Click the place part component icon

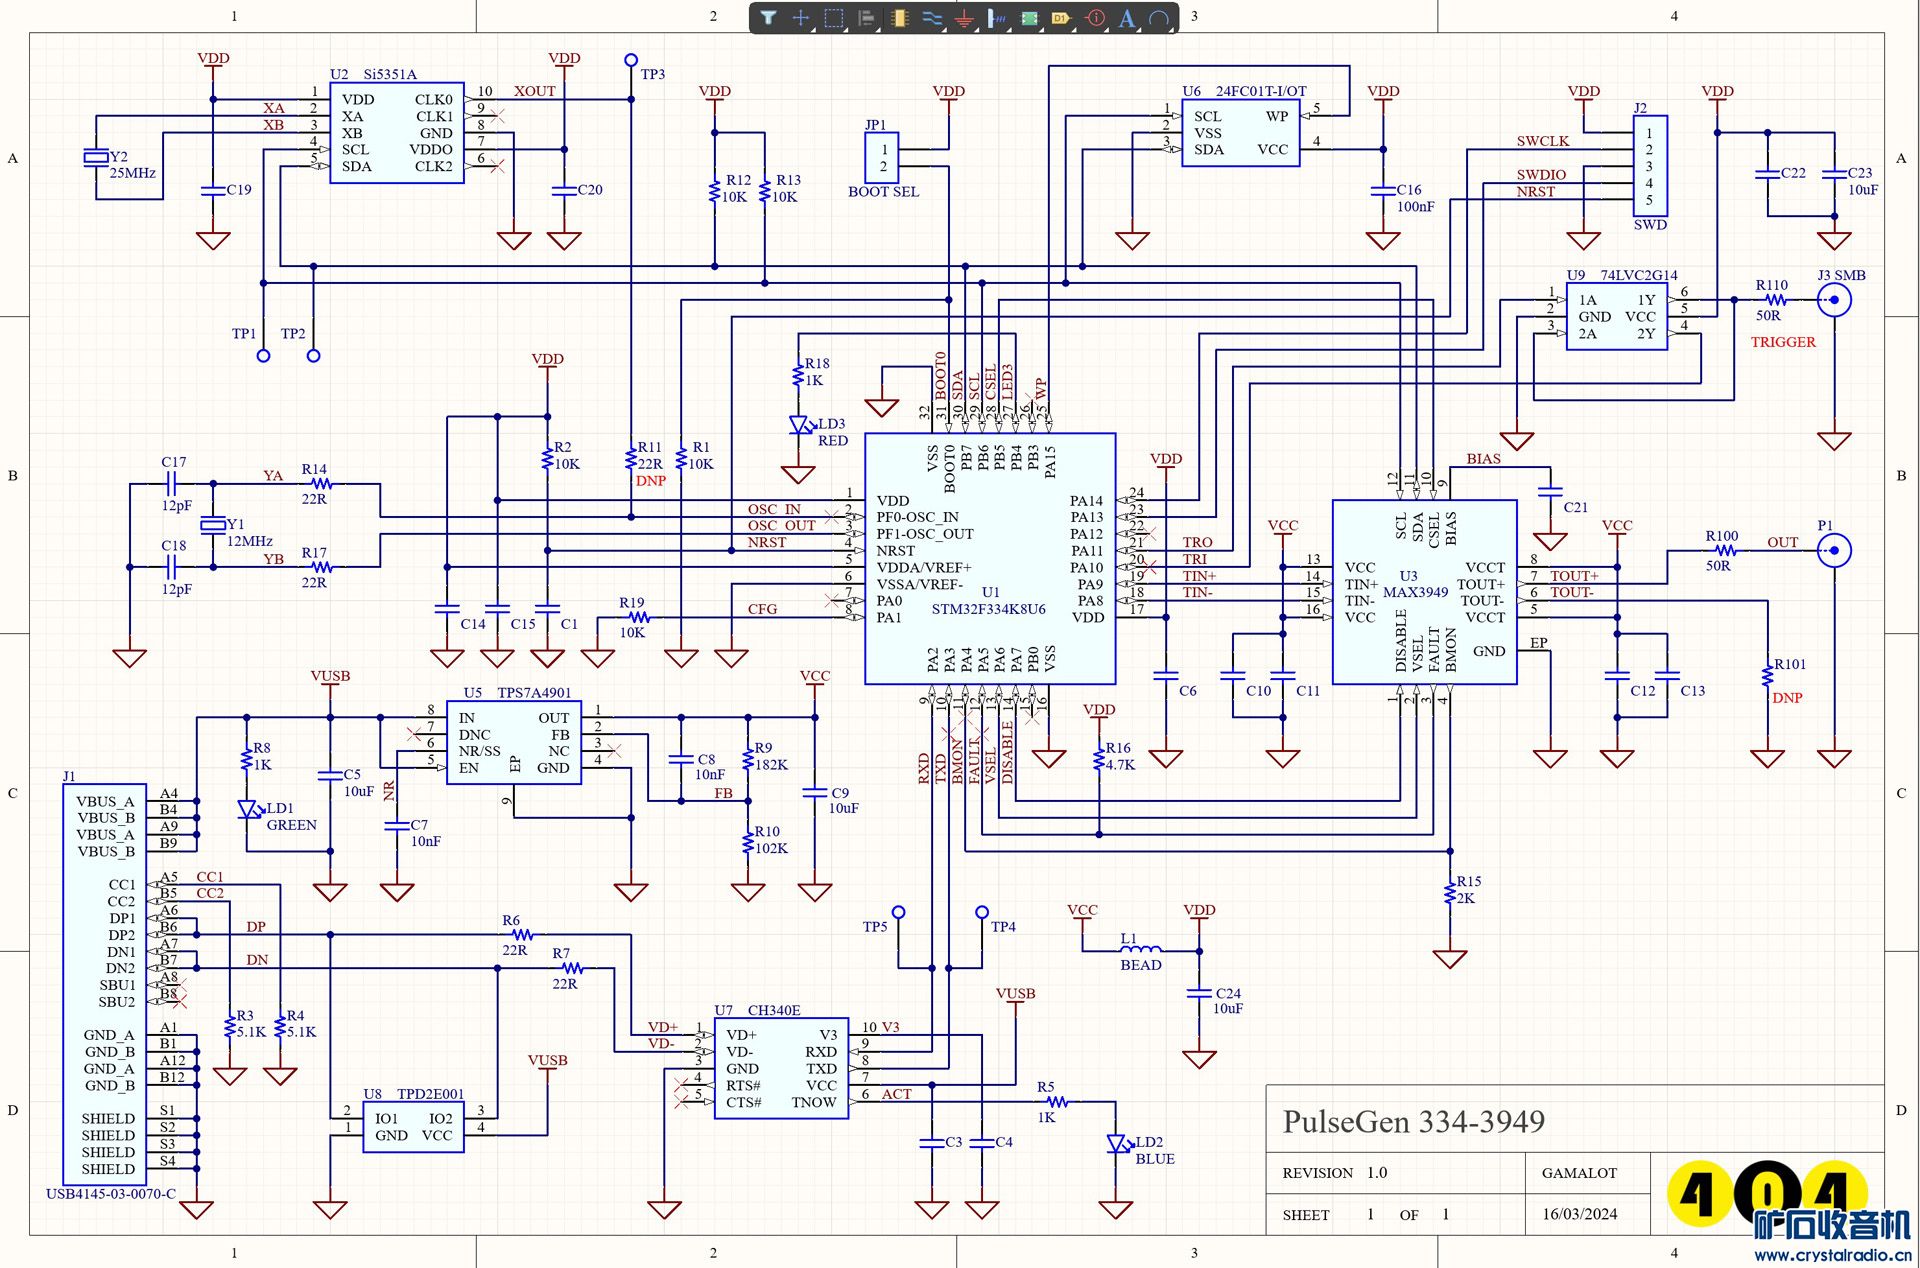tap(899, 18)
